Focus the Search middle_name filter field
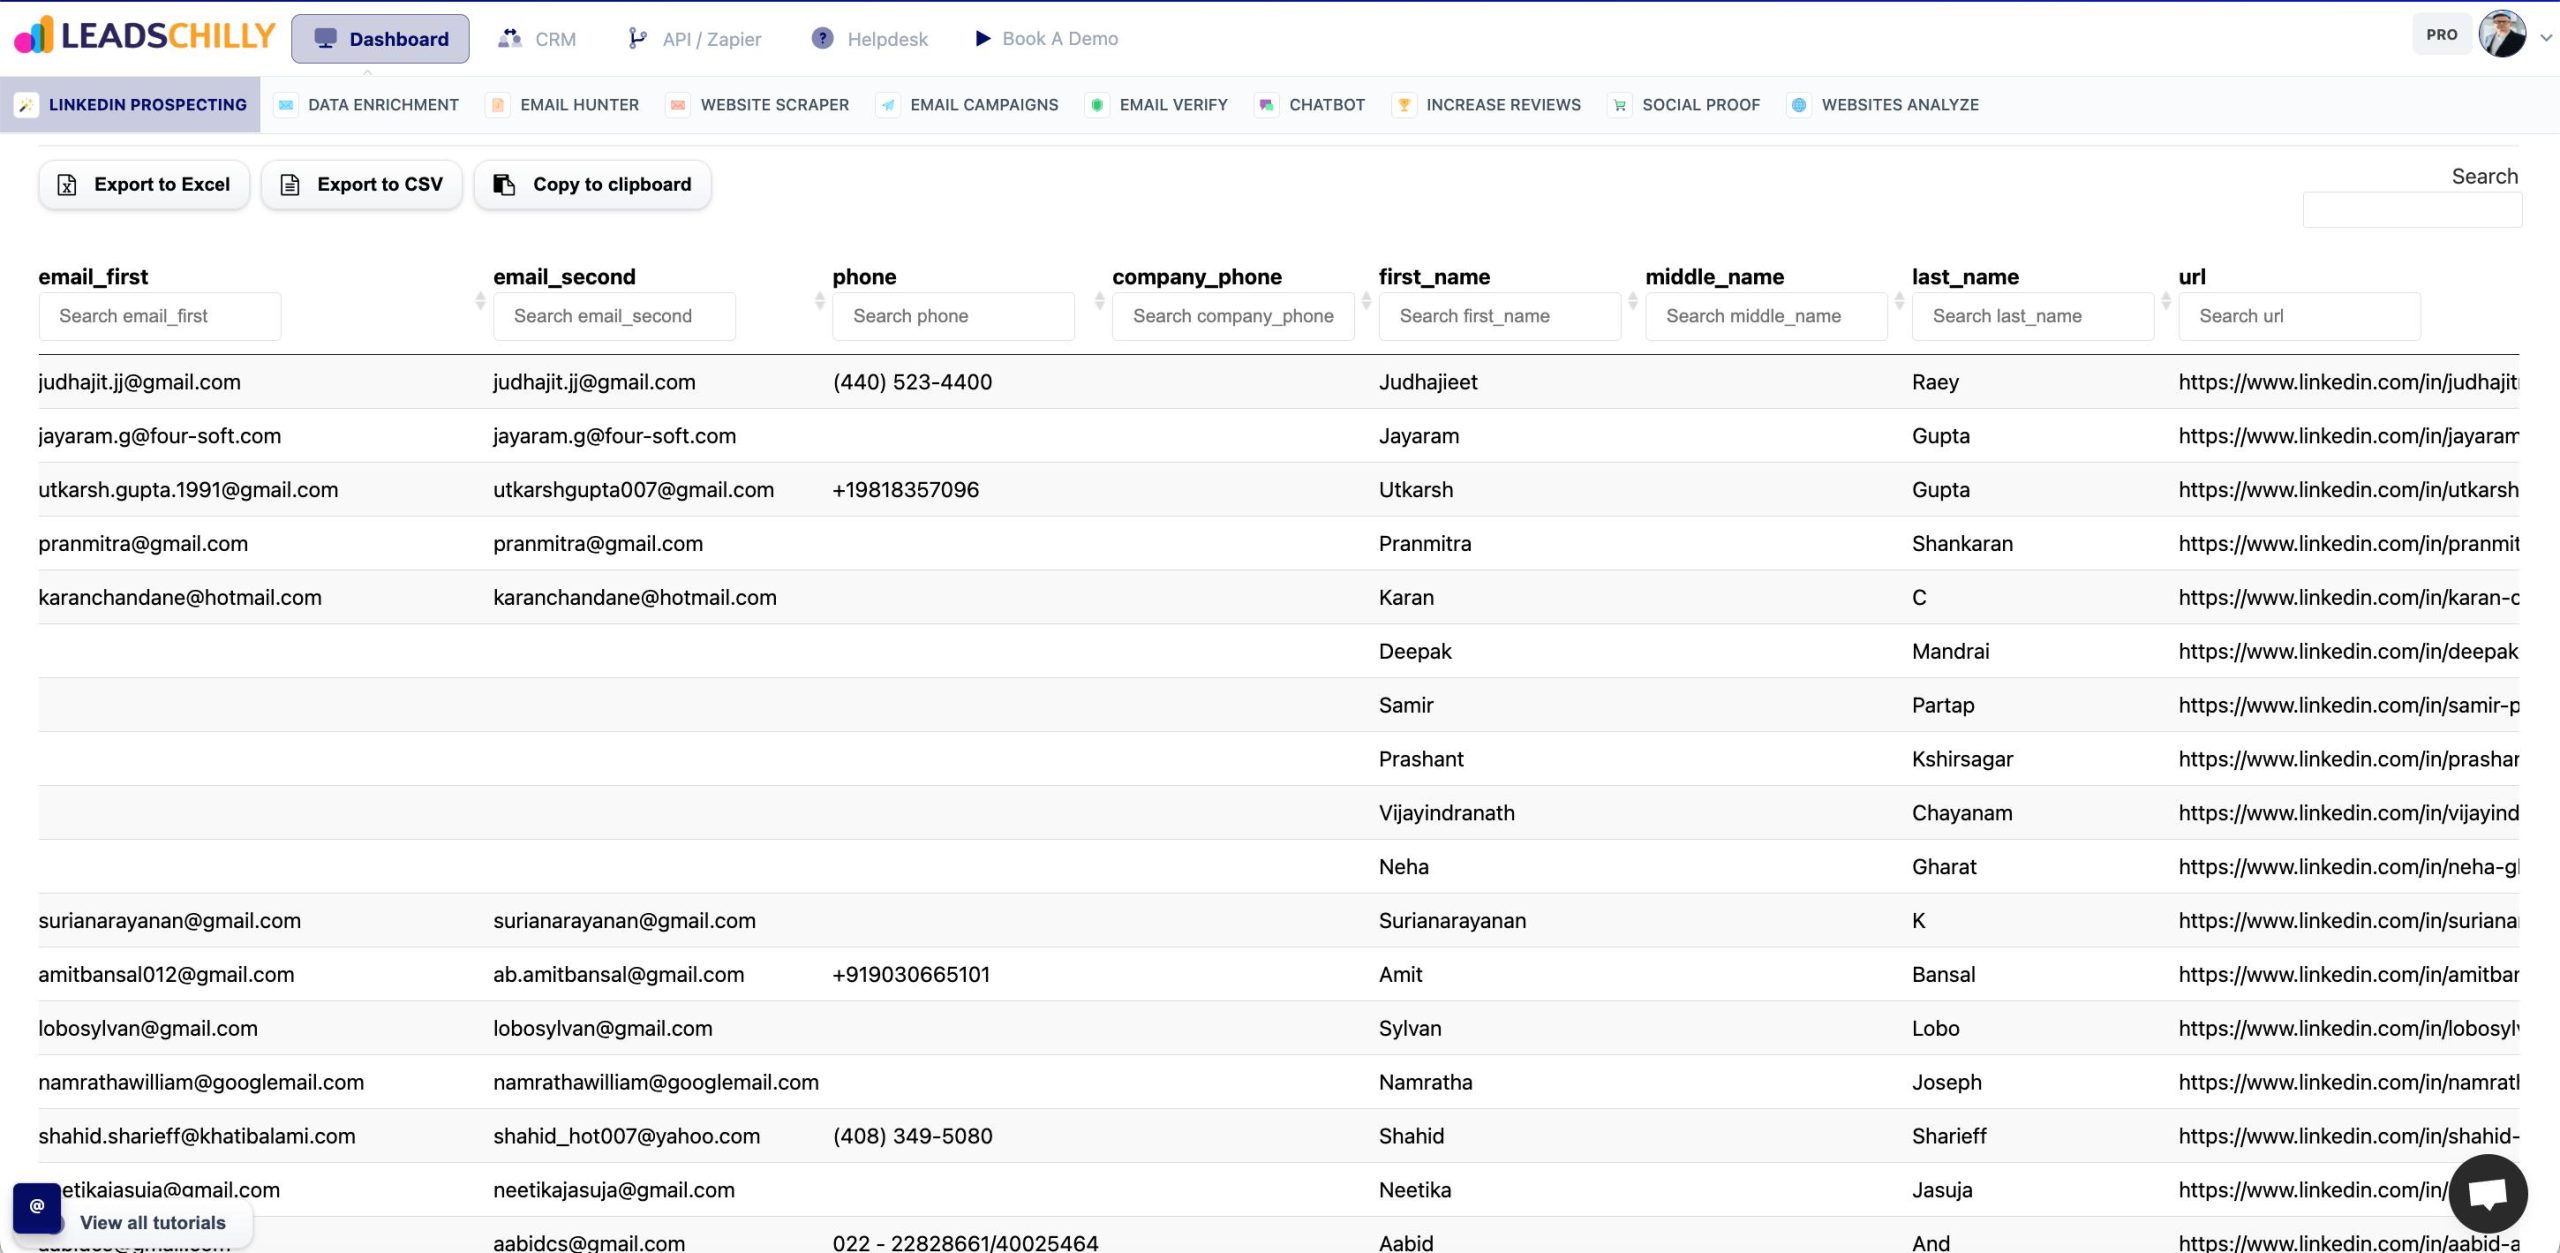 1766,316
